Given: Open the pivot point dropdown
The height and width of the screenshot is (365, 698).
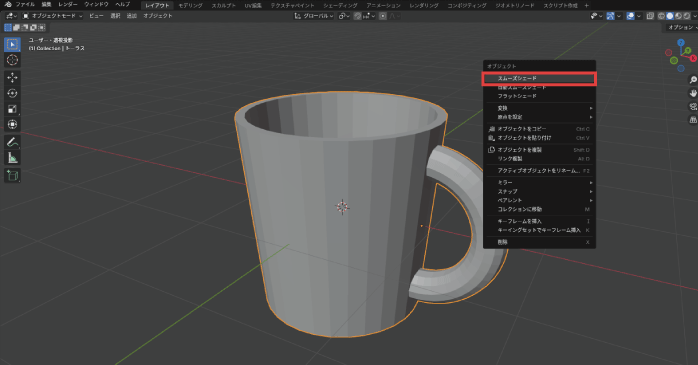Looking at the screenshot, I should pyautogui.click(x=344, y=16).
